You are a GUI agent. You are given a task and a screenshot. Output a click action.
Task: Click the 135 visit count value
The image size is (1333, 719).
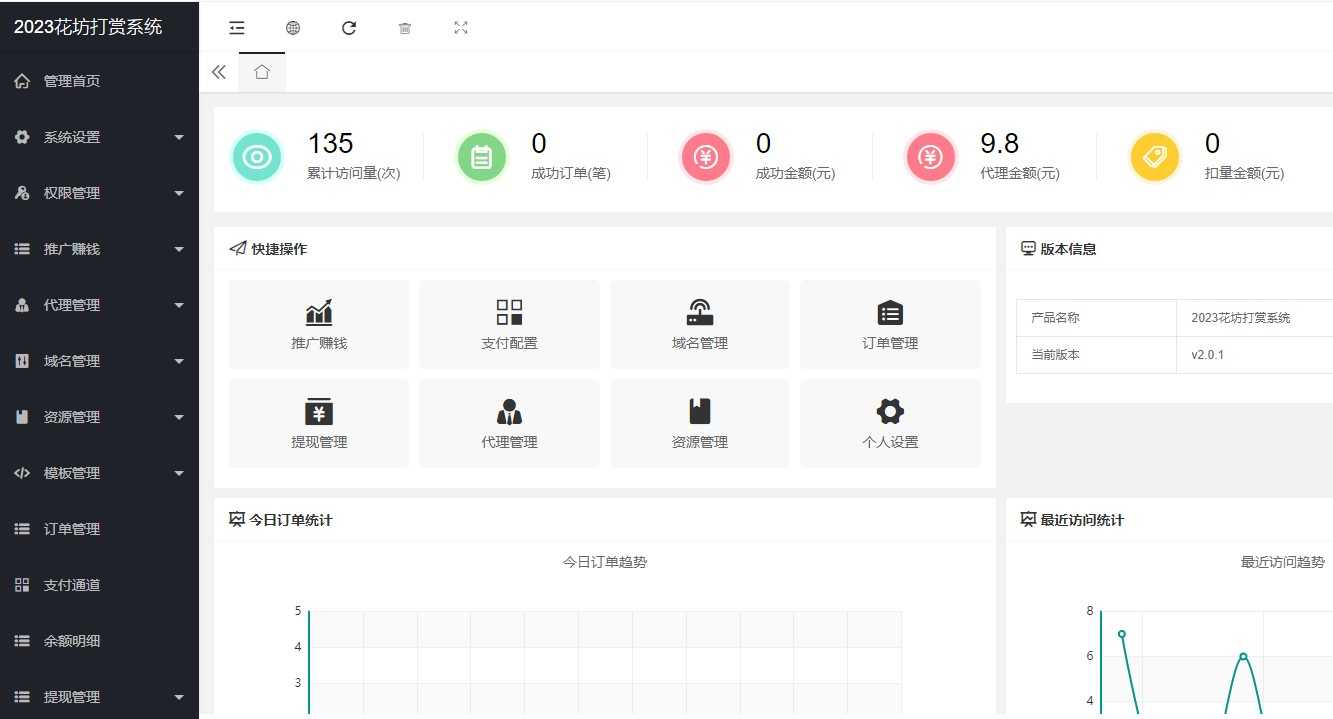[x=330, y=144]
